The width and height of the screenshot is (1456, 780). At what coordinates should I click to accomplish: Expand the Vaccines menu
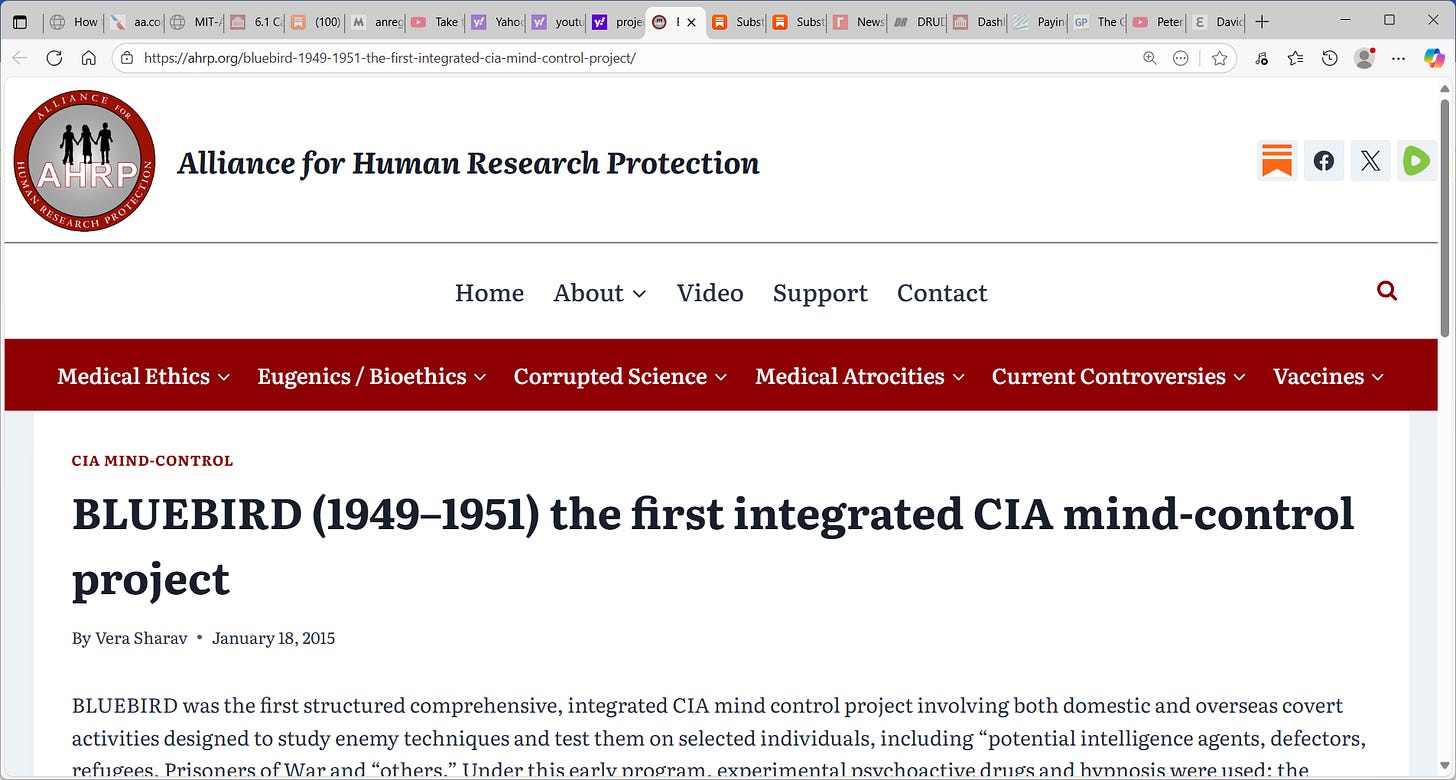click(x=1328, y=376)
